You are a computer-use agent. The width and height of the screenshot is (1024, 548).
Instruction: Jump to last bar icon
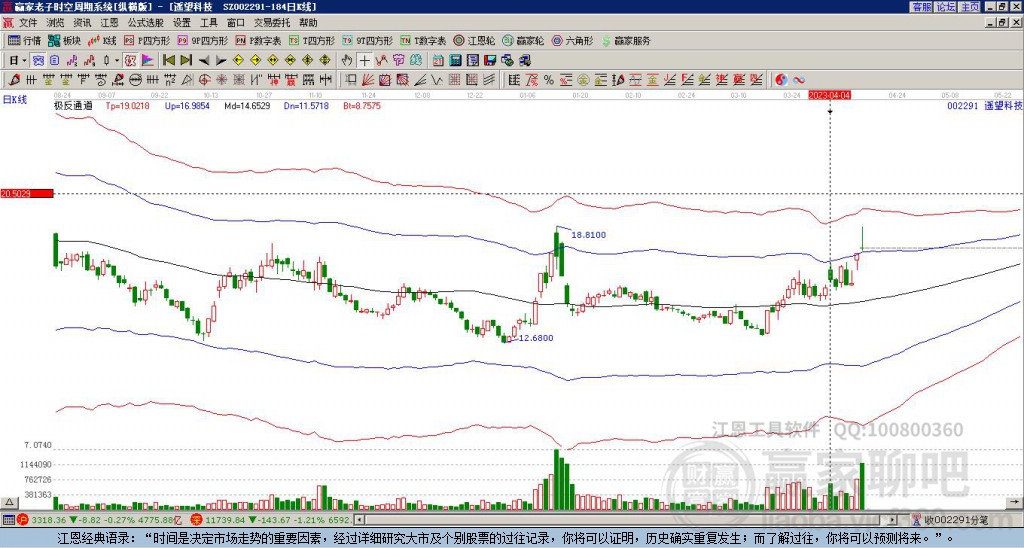pyautogui.click(x=186, y=61)
